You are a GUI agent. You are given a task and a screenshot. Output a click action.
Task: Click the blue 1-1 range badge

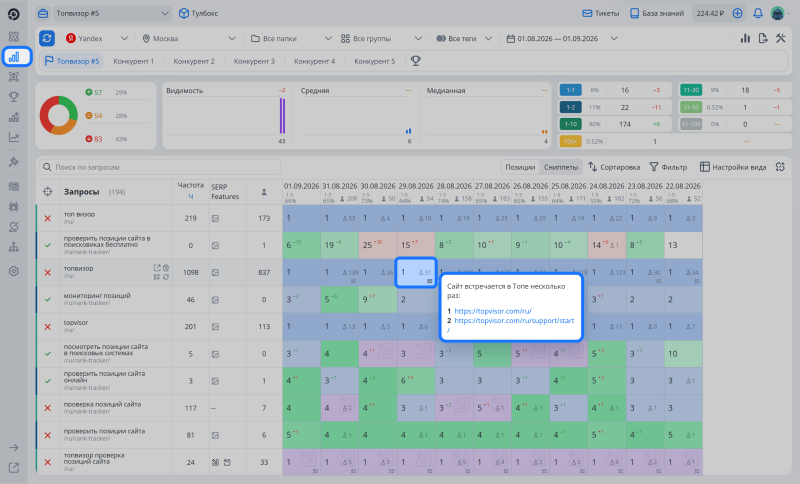coord(570,90)
